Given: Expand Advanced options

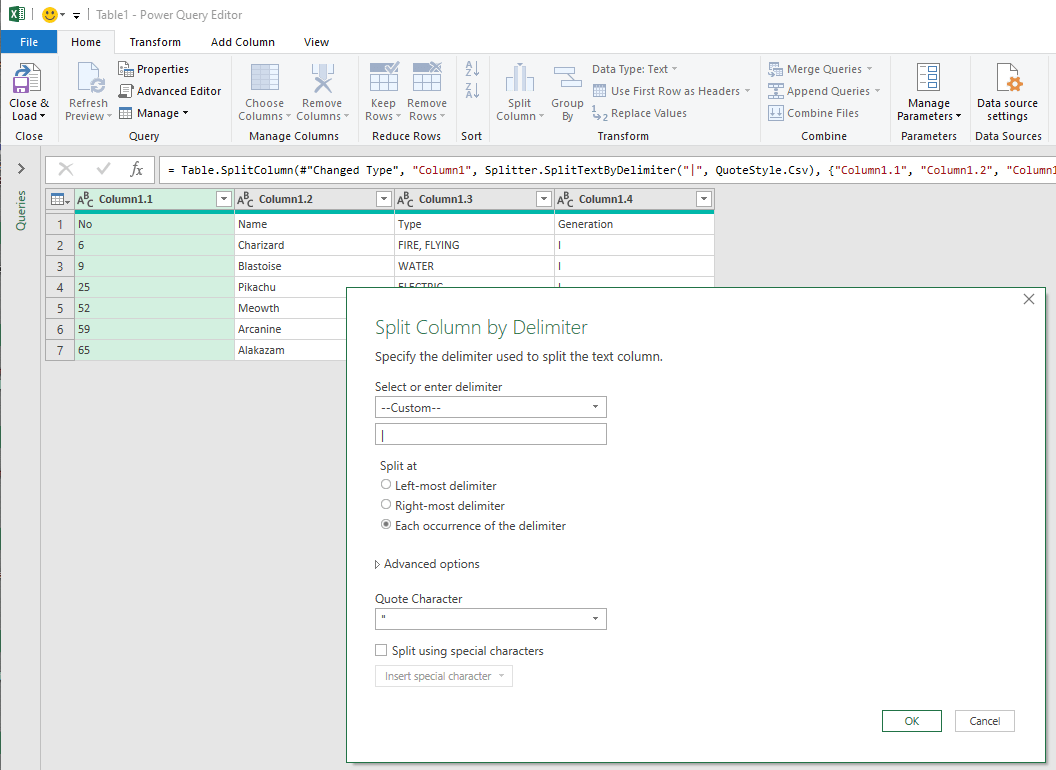Looking at the screenshot, I should pos(427,564).
